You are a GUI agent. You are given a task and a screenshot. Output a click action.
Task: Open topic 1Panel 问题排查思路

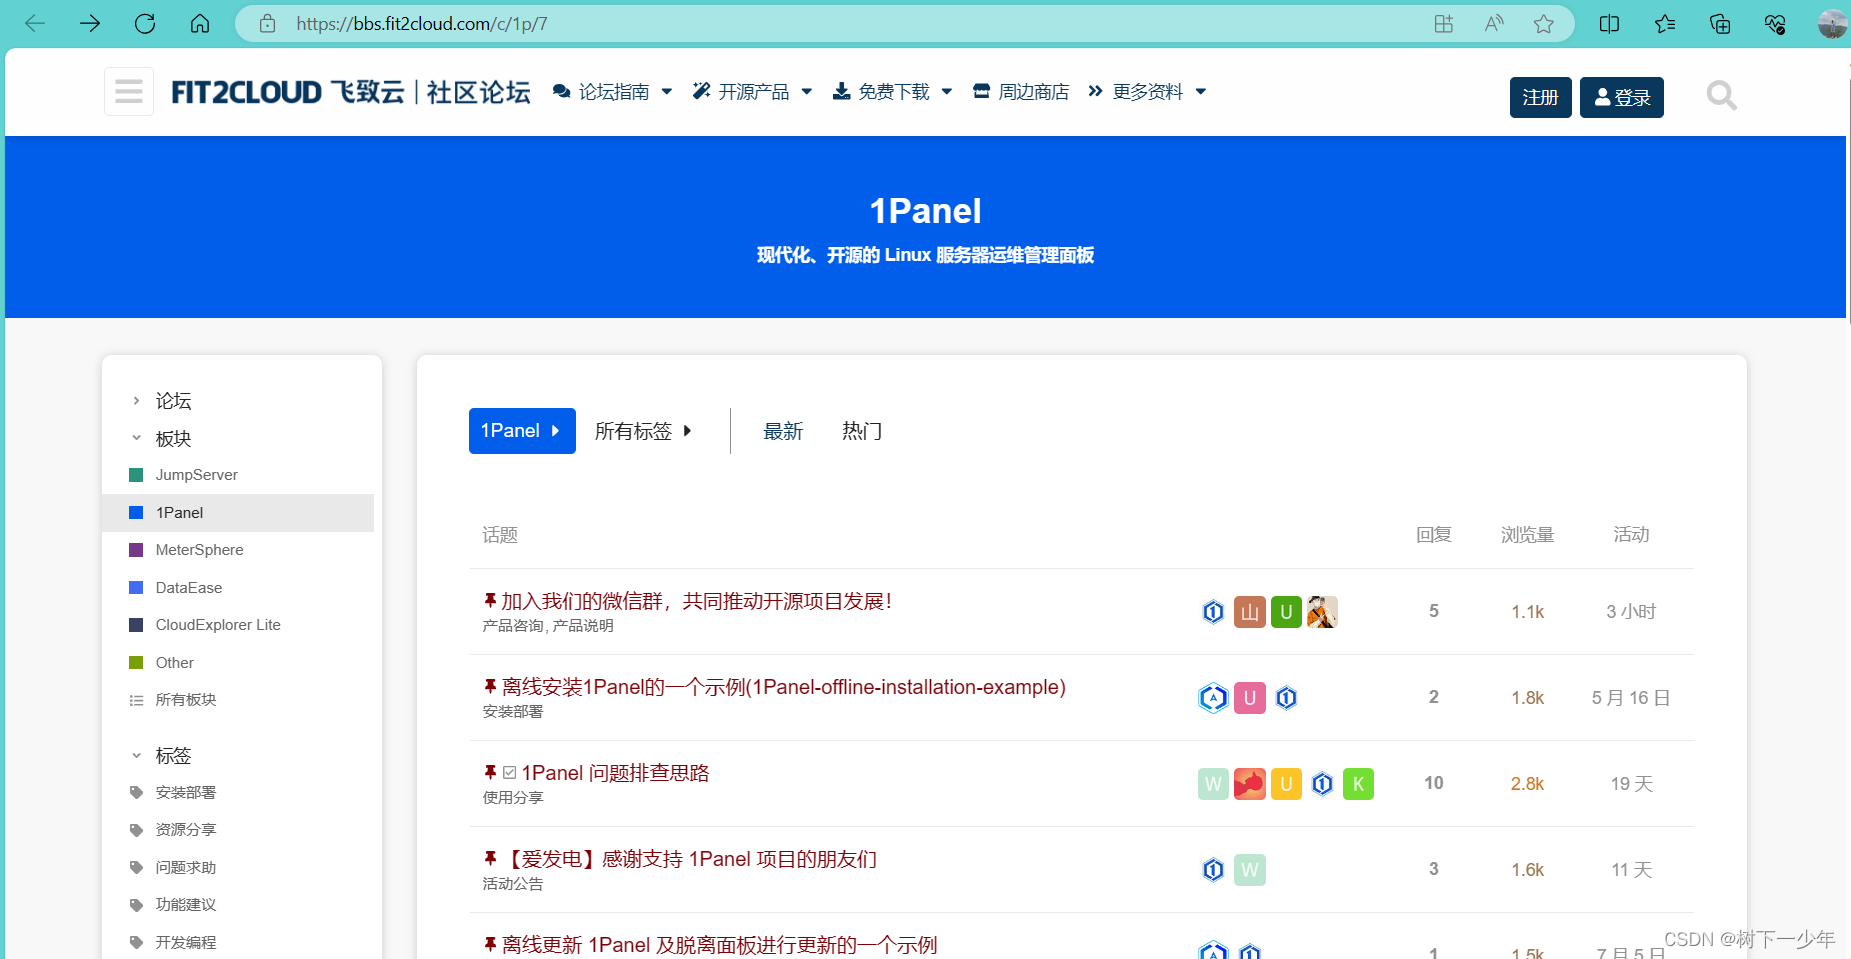click(x=615, y=773)
